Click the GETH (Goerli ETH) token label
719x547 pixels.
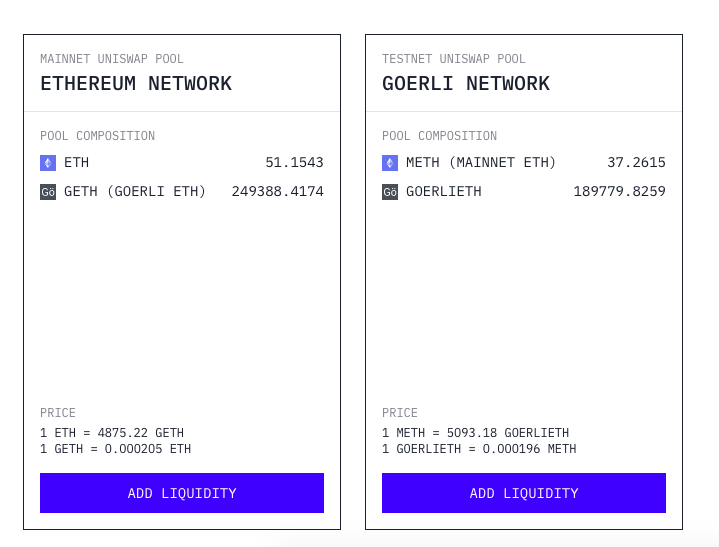coord(135,192)
